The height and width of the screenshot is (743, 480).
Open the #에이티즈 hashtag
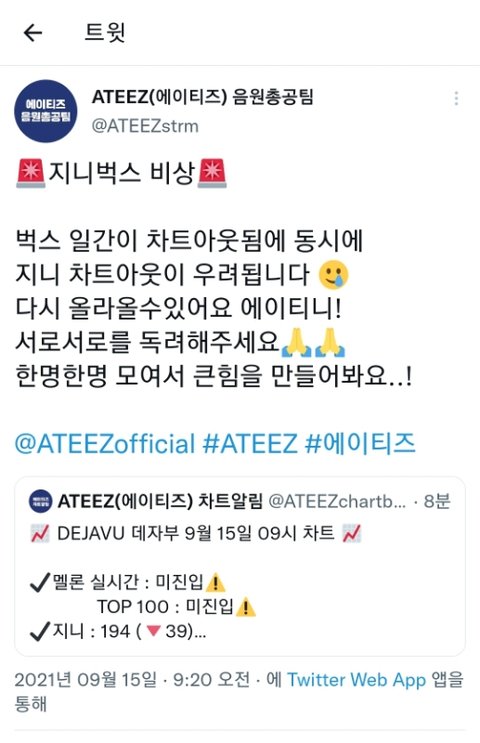point(360,444)
